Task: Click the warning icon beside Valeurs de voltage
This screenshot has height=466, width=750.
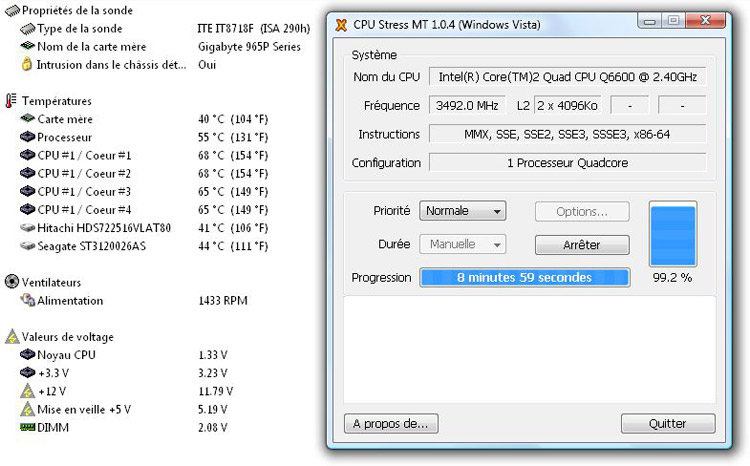Action: [11, 336]
